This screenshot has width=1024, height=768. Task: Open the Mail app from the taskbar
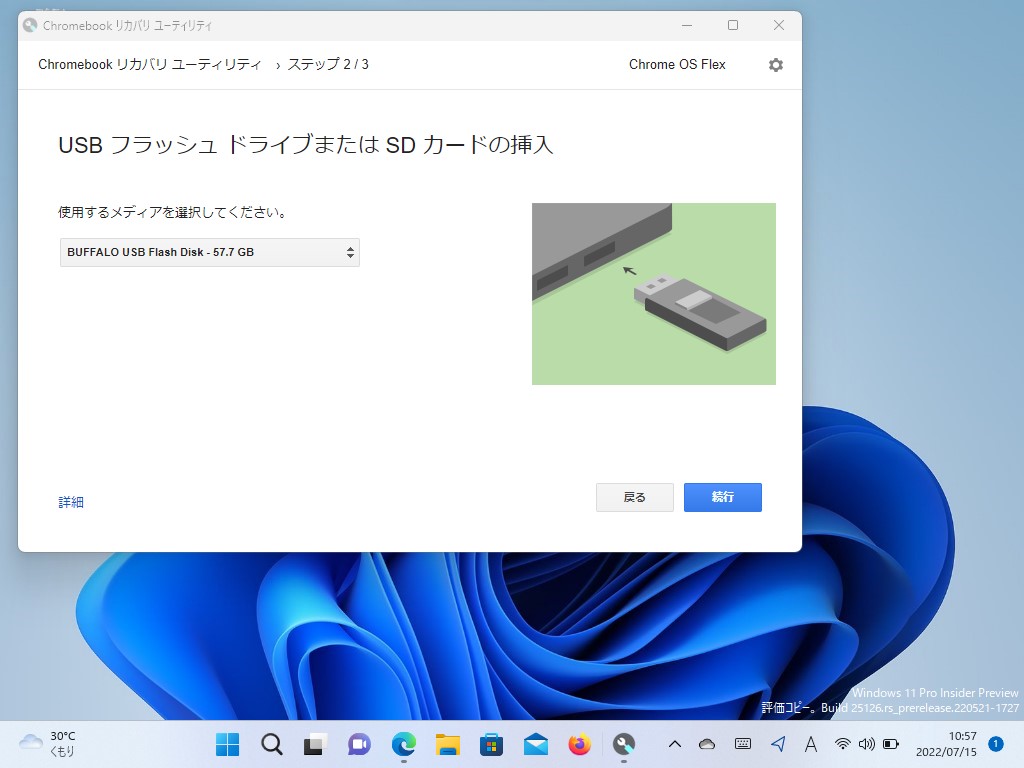pos(534,744)
